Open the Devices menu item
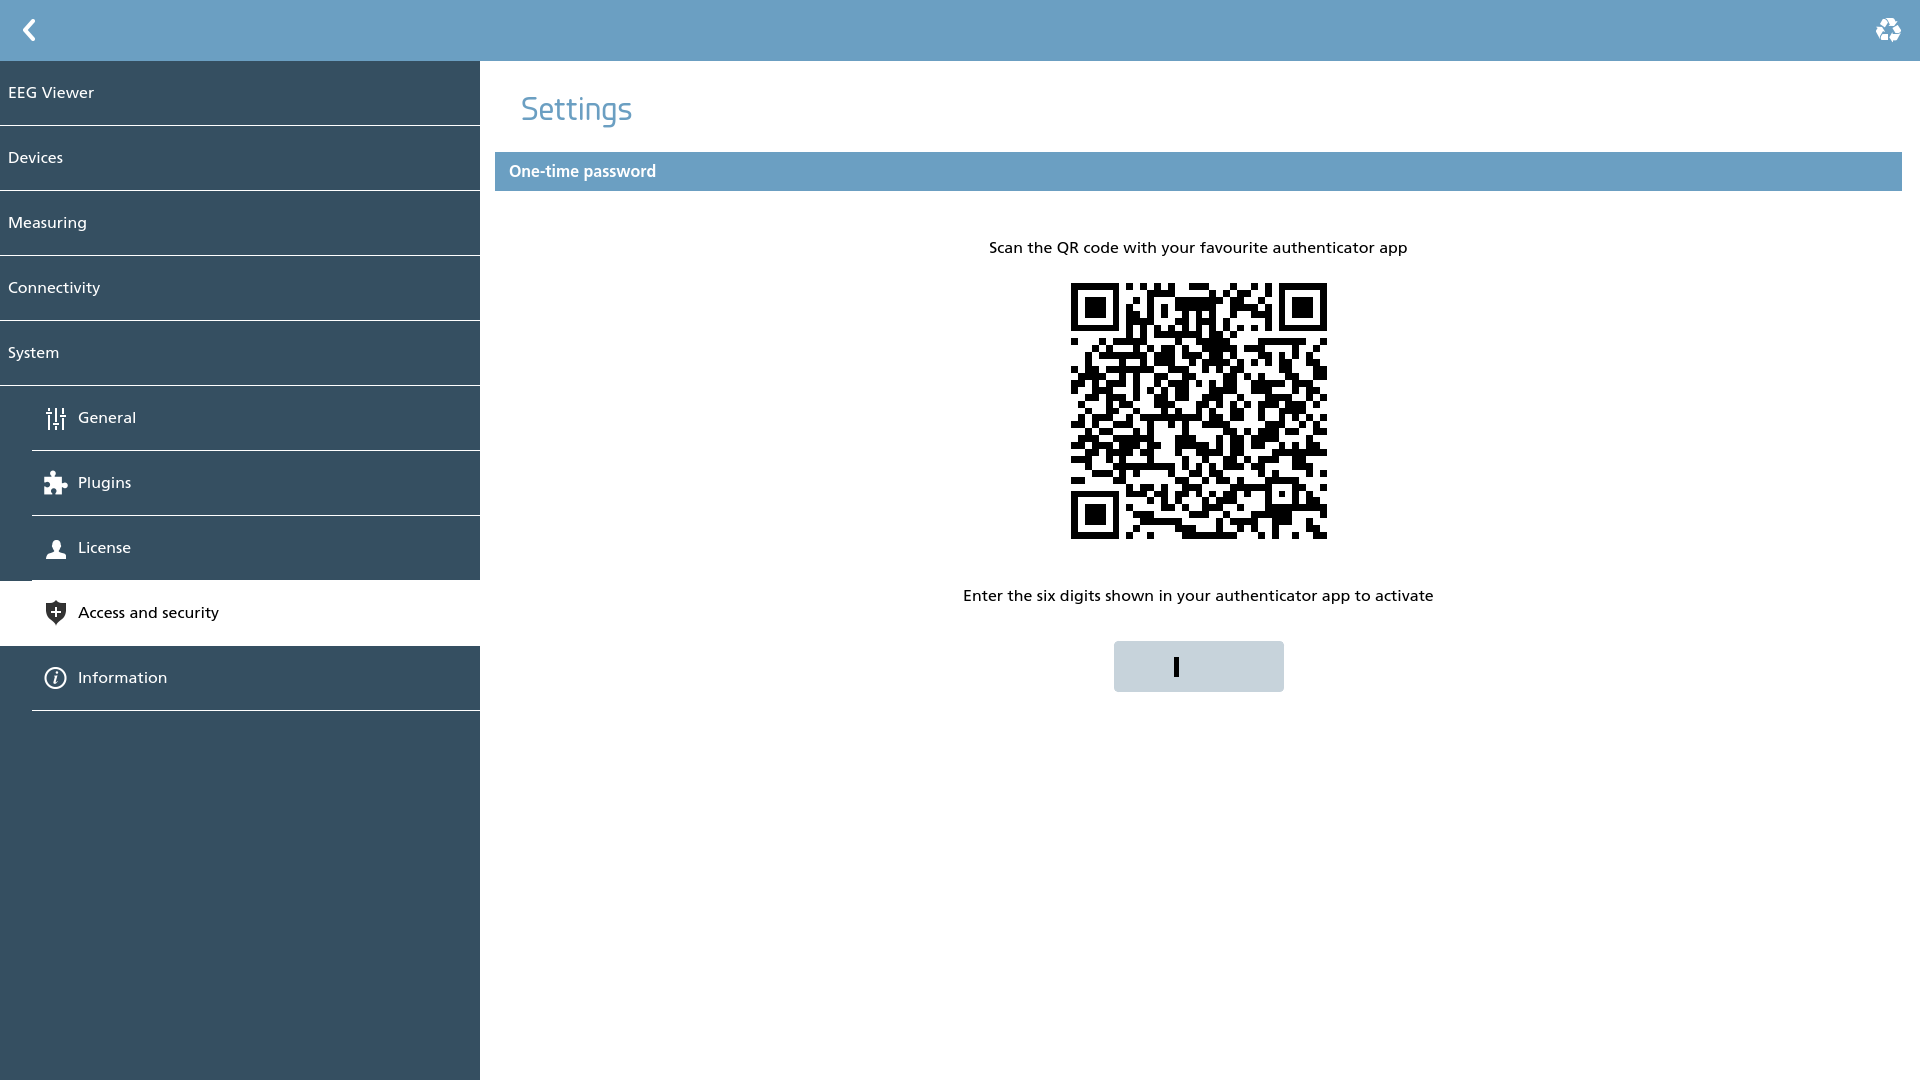This screenshot has height=1080, width=1920. coord(240,158)
